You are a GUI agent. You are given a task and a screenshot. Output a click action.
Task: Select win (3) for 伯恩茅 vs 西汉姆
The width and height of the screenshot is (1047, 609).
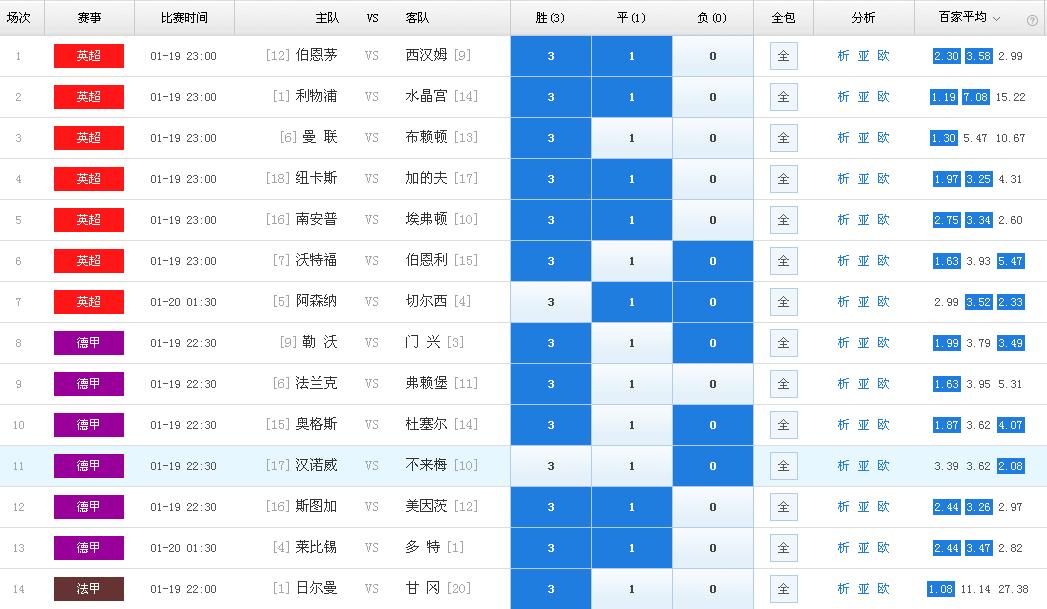click(551, 56)
